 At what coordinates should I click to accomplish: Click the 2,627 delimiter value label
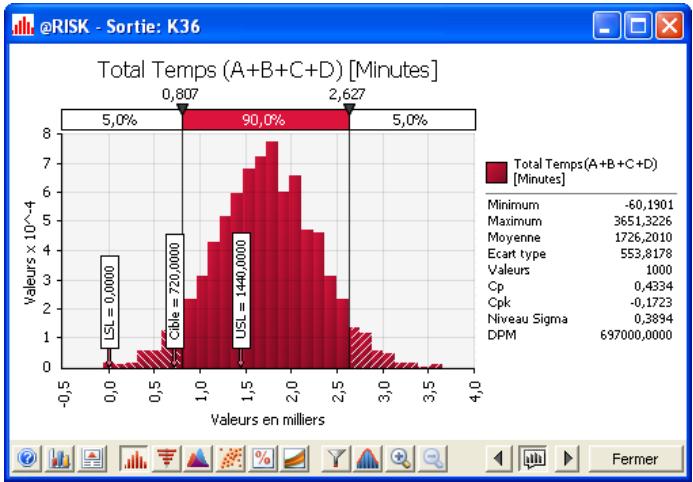pos(347,94)
